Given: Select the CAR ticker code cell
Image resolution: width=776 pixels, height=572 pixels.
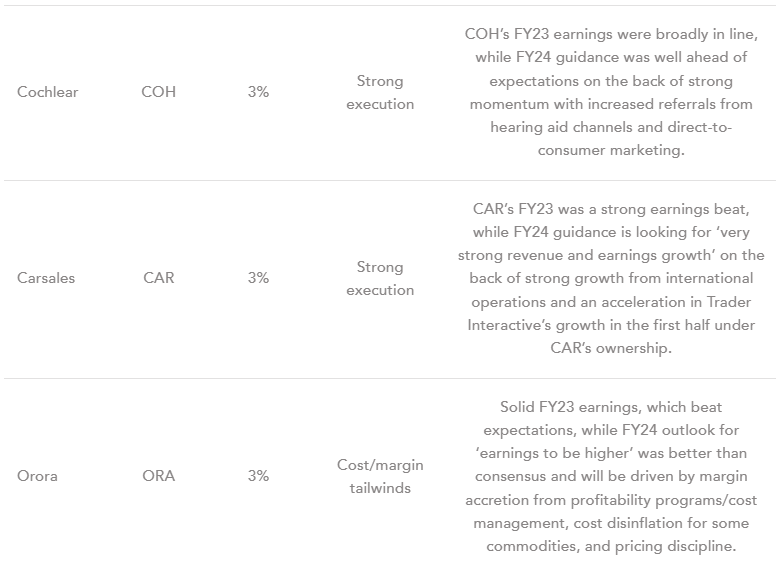Looking at the screenshot, I should tap(158, 278).
